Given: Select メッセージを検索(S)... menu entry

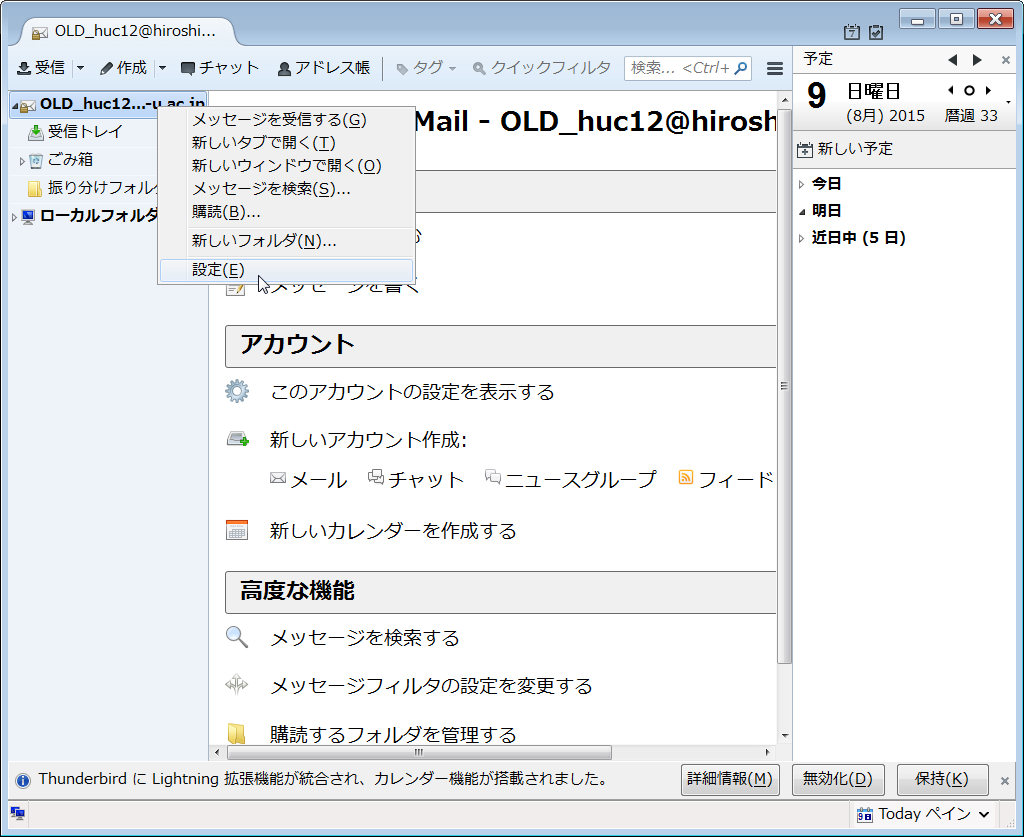Looking at the screenshot, I should click(286, 189).
